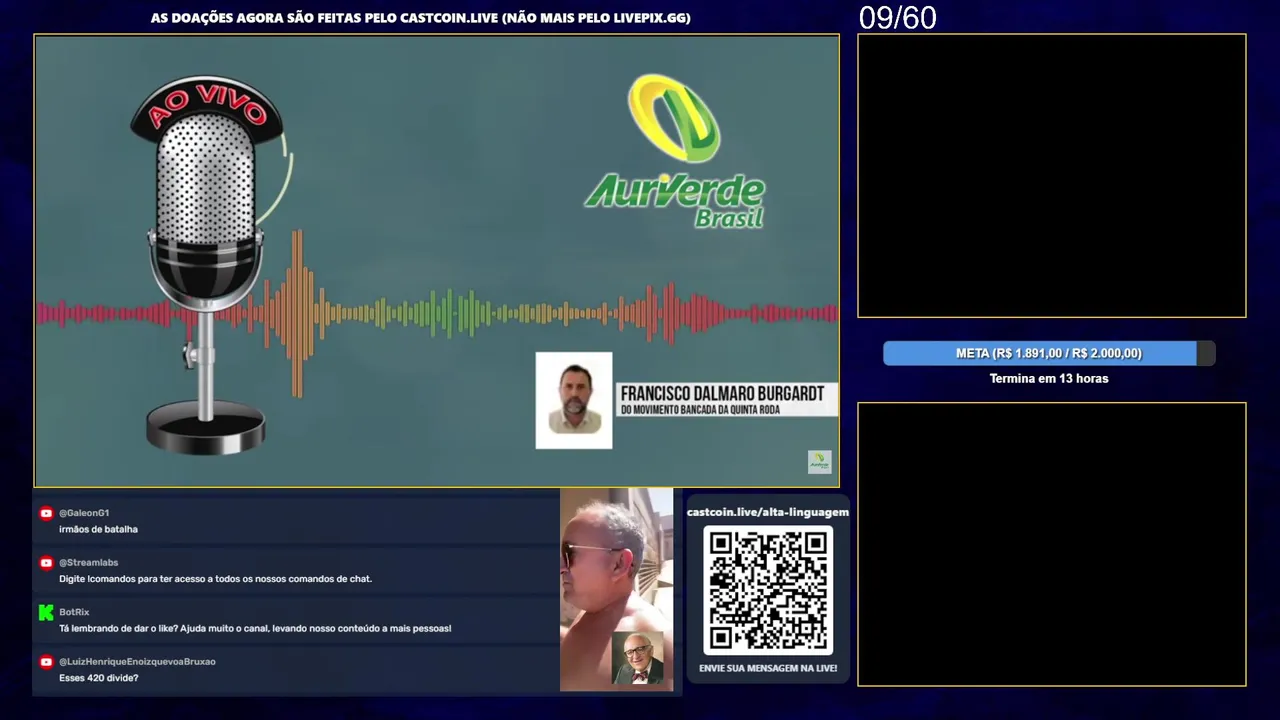Click the shirtless man webcam video
The width and height of the screenshot is (1280, 720).
click(616, 589)
